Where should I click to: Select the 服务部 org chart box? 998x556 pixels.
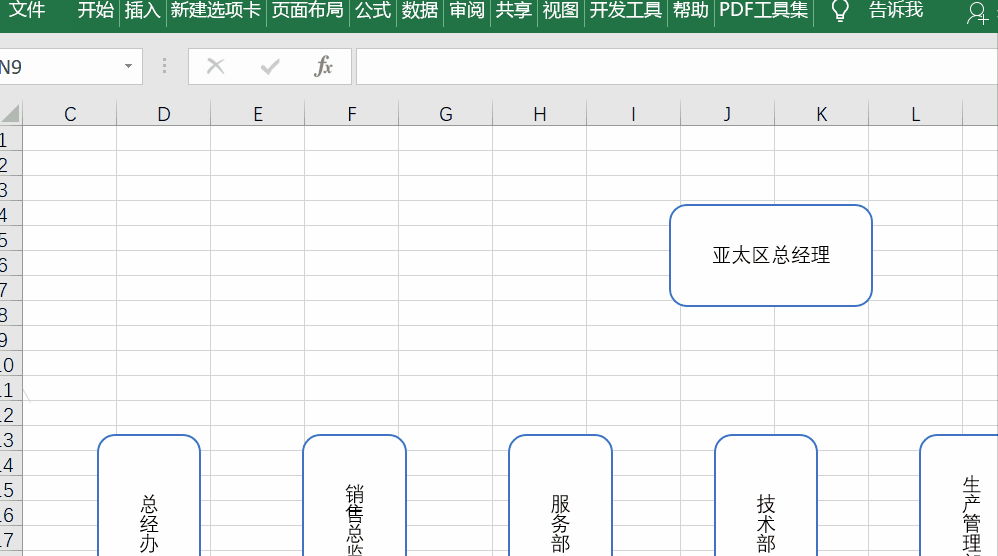point(560,496)
